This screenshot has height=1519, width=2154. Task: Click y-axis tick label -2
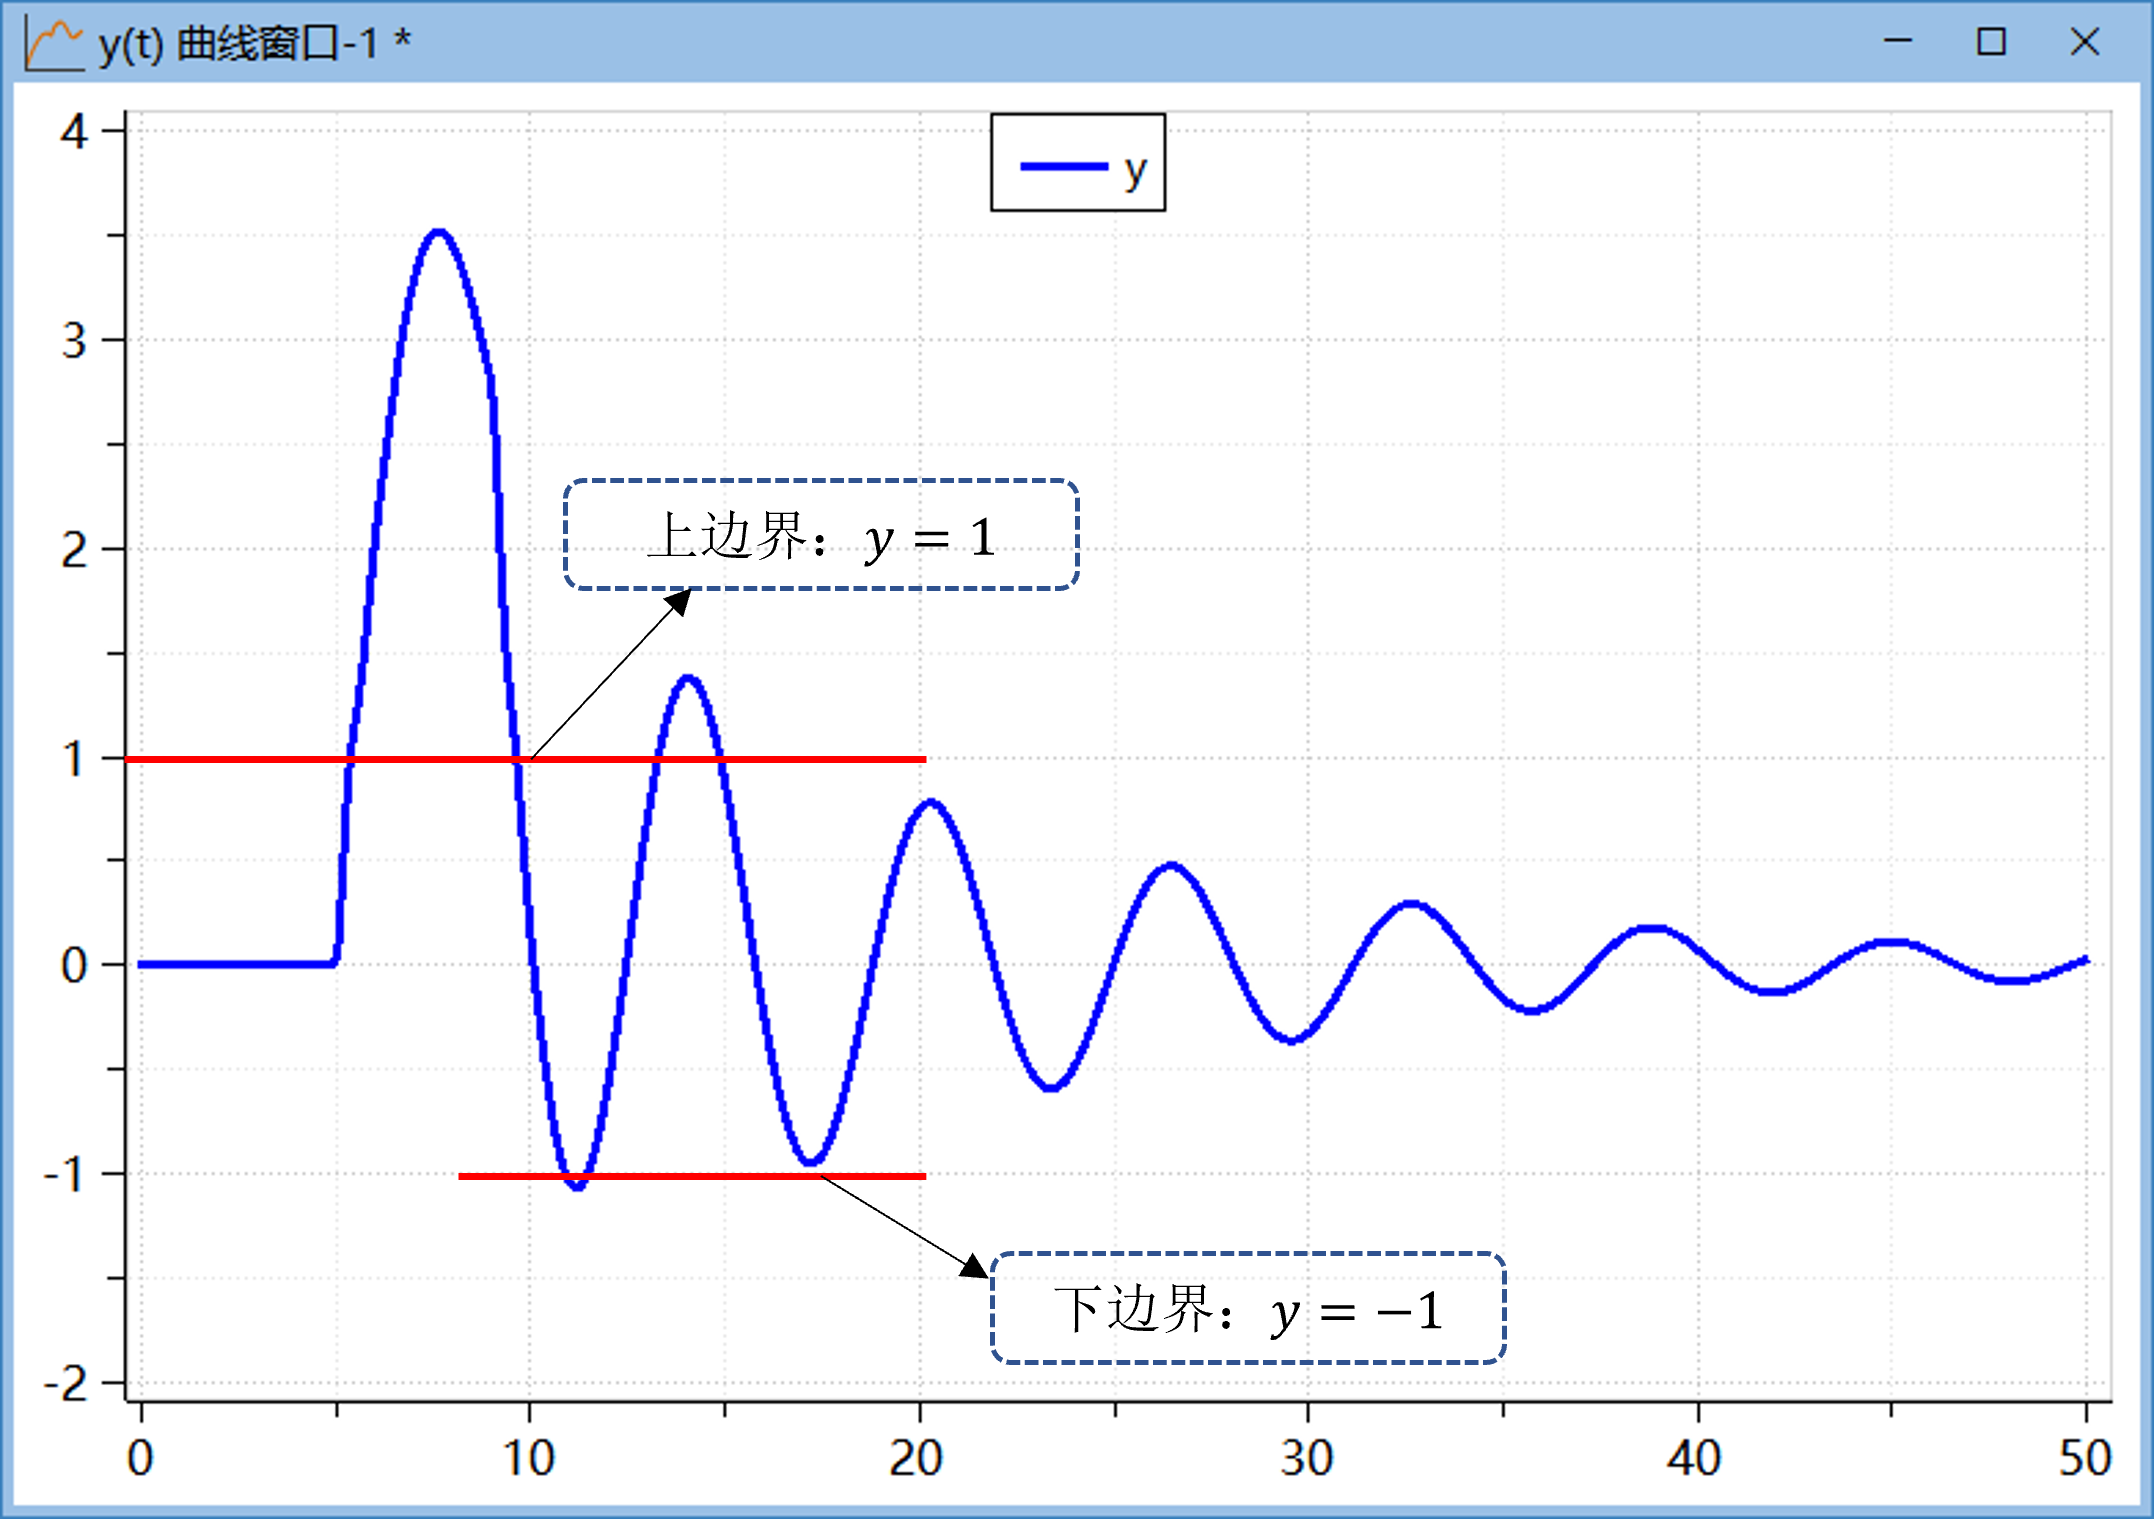pos(66,1384)
